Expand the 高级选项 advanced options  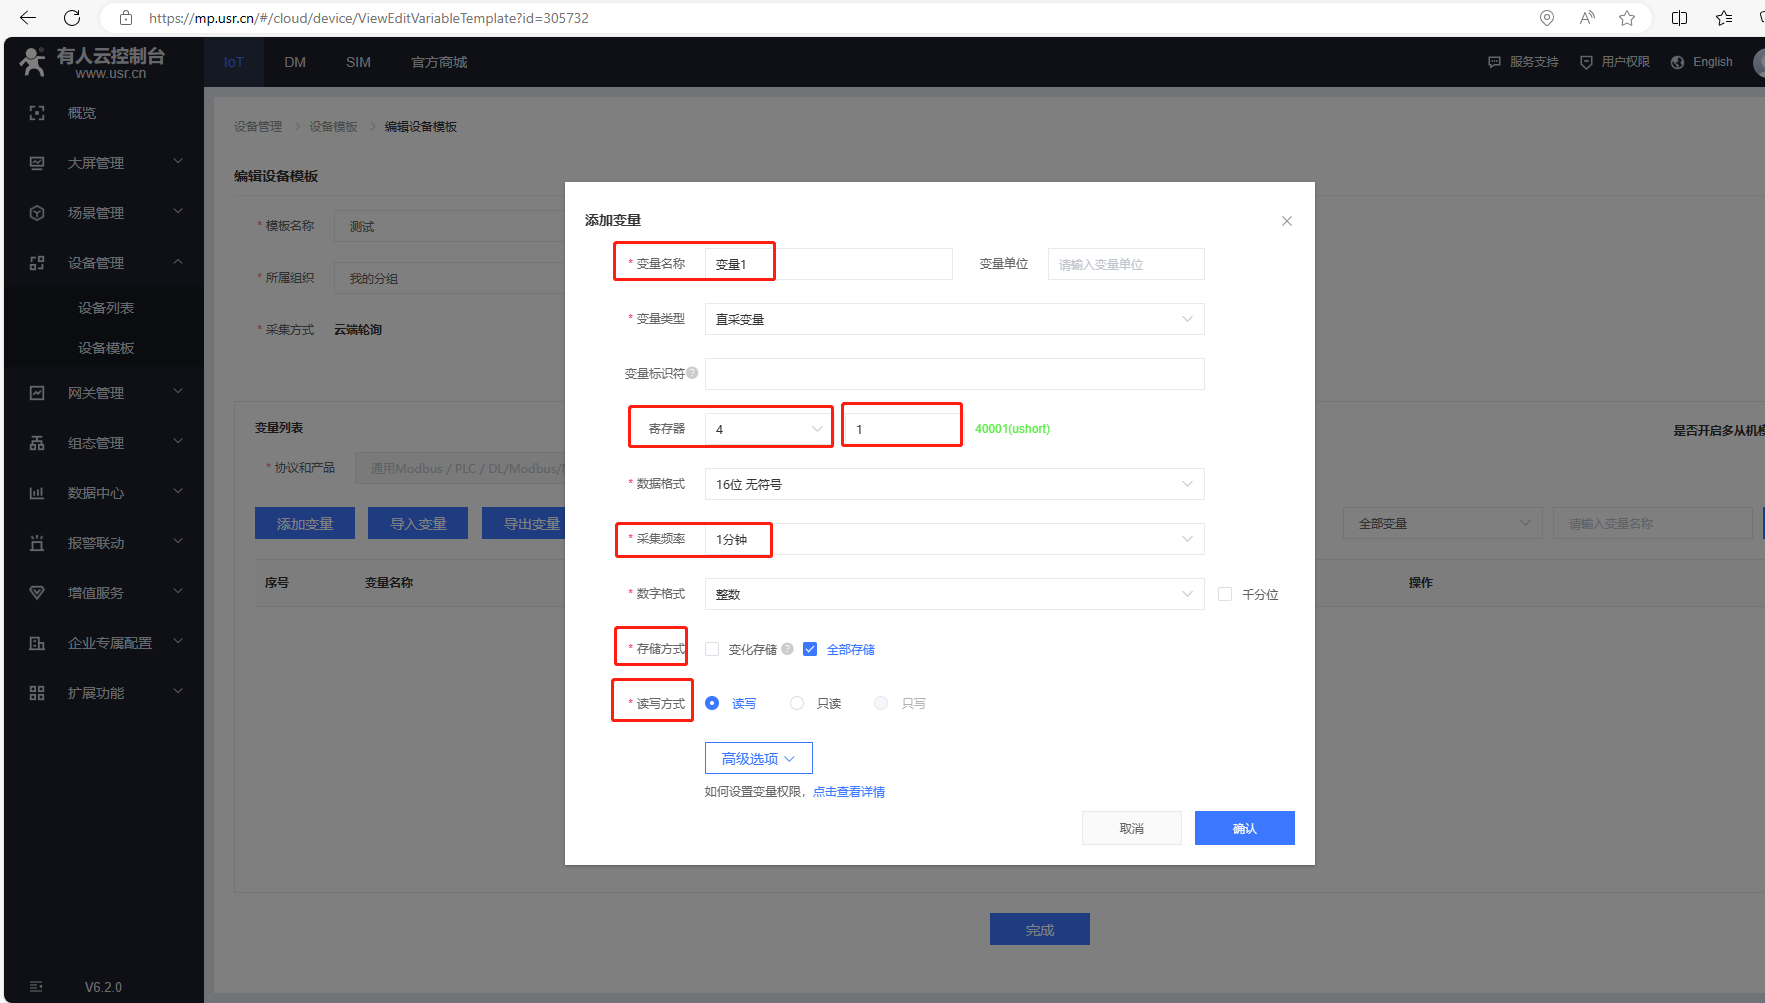758,758
